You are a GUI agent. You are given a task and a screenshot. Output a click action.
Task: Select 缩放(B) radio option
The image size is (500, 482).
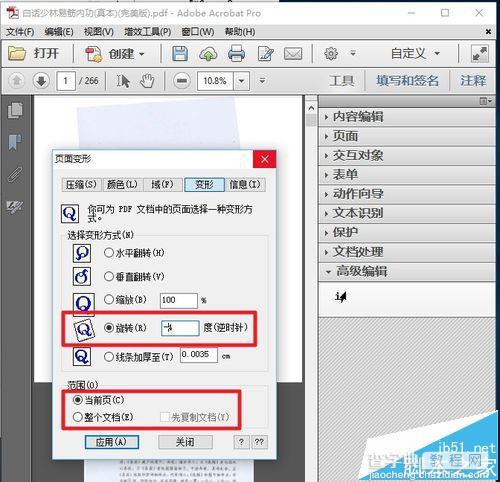[109, 299]
